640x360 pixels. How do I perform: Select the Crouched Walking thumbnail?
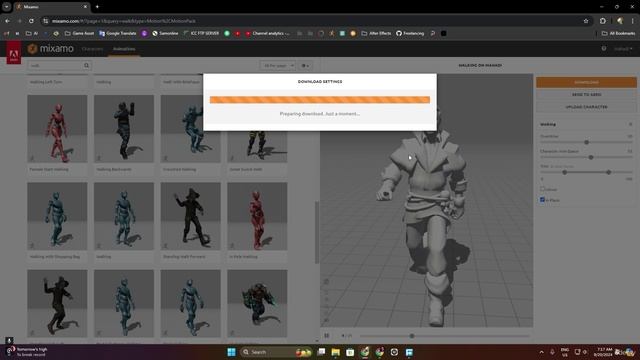tap(191, 129)
